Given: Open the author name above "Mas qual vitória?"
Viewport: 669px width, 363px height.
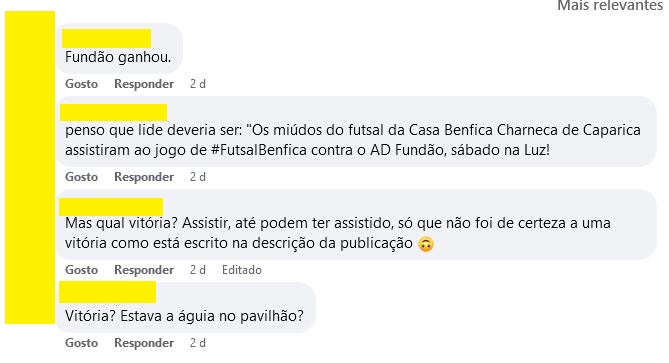Looking at the screenshot, I should point(111,207).
